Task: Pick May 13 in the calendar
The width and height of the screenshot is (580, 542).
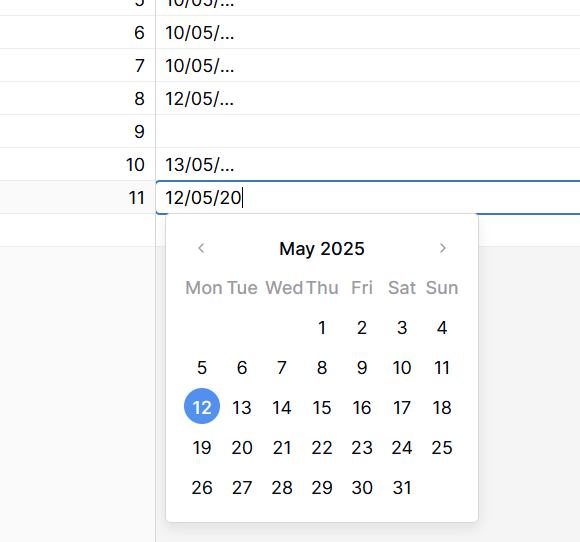Action: (x=242, y=408)
